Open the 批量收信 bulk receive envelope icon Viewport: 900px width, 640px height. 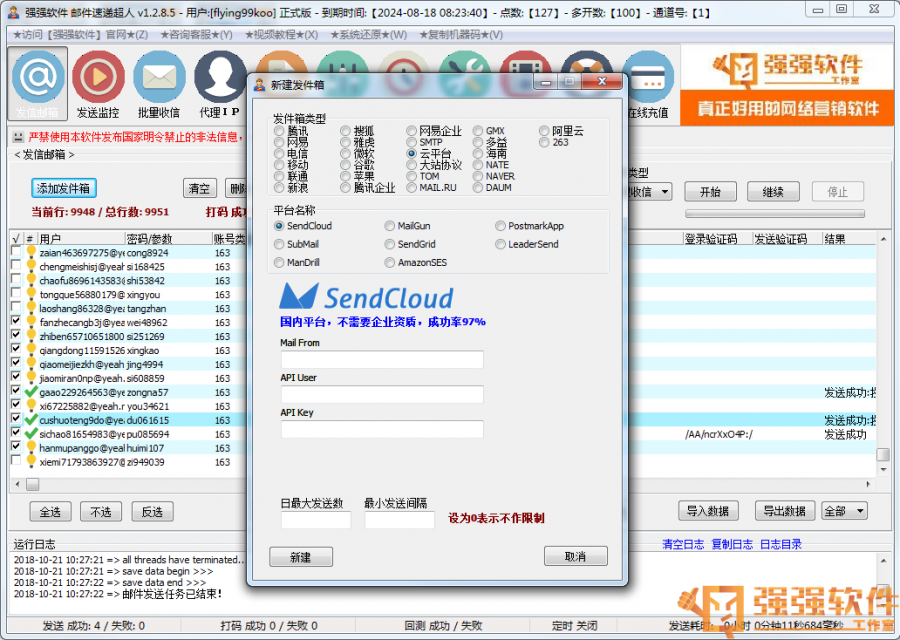click(x=159, y=77)
